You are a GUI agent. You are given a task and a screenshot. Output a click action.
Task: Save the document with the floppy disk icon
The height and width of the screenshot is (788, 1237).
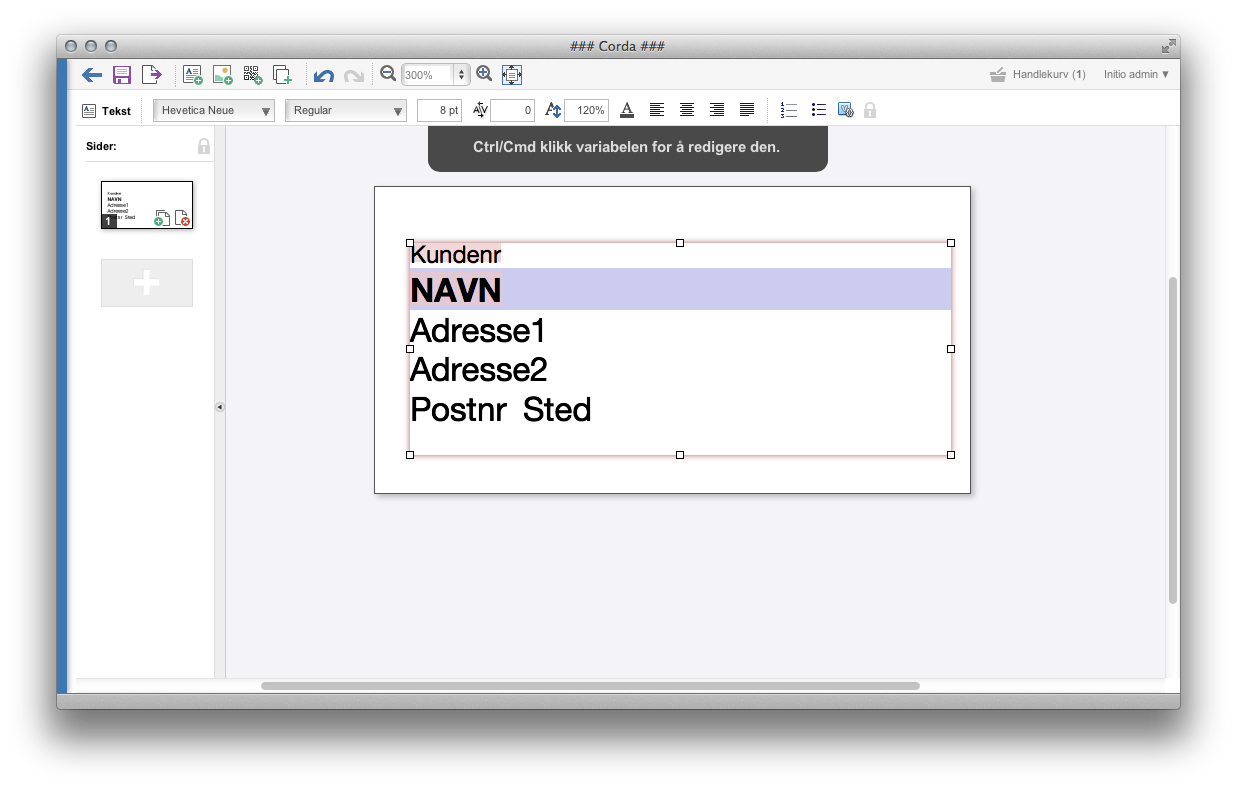122,75
